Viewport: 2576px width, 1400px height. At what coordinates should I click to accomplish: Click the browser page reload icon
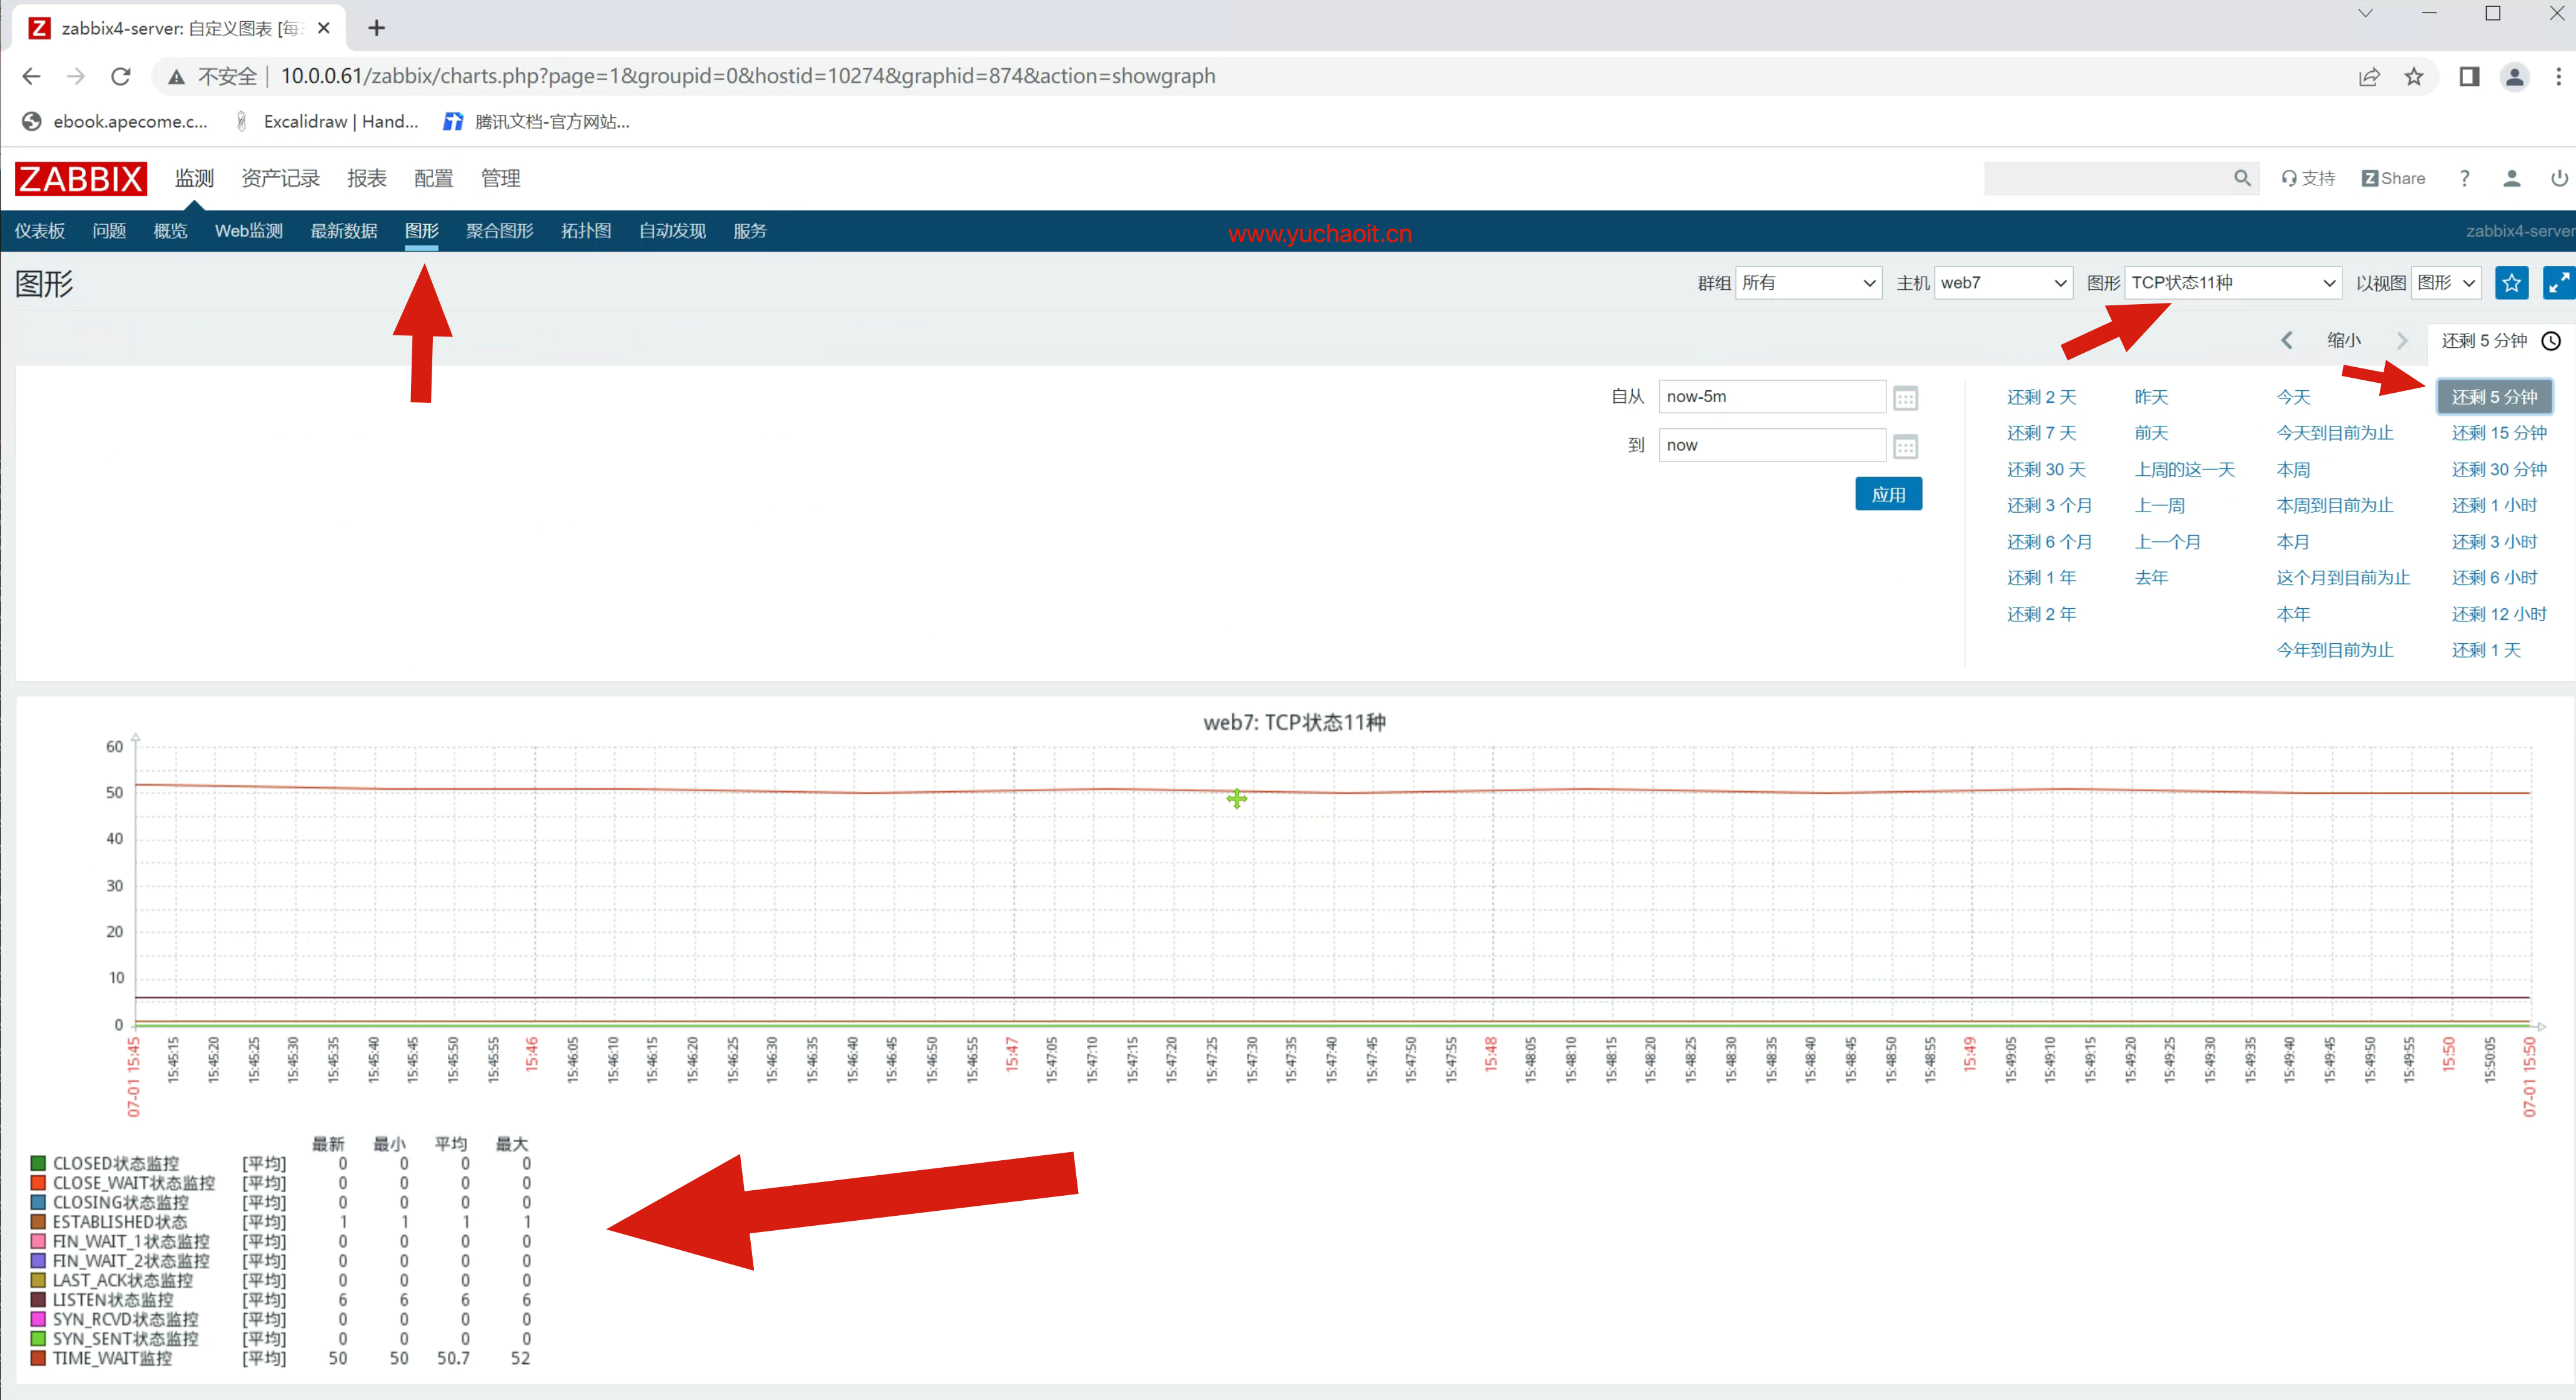[x=121, y=76]
